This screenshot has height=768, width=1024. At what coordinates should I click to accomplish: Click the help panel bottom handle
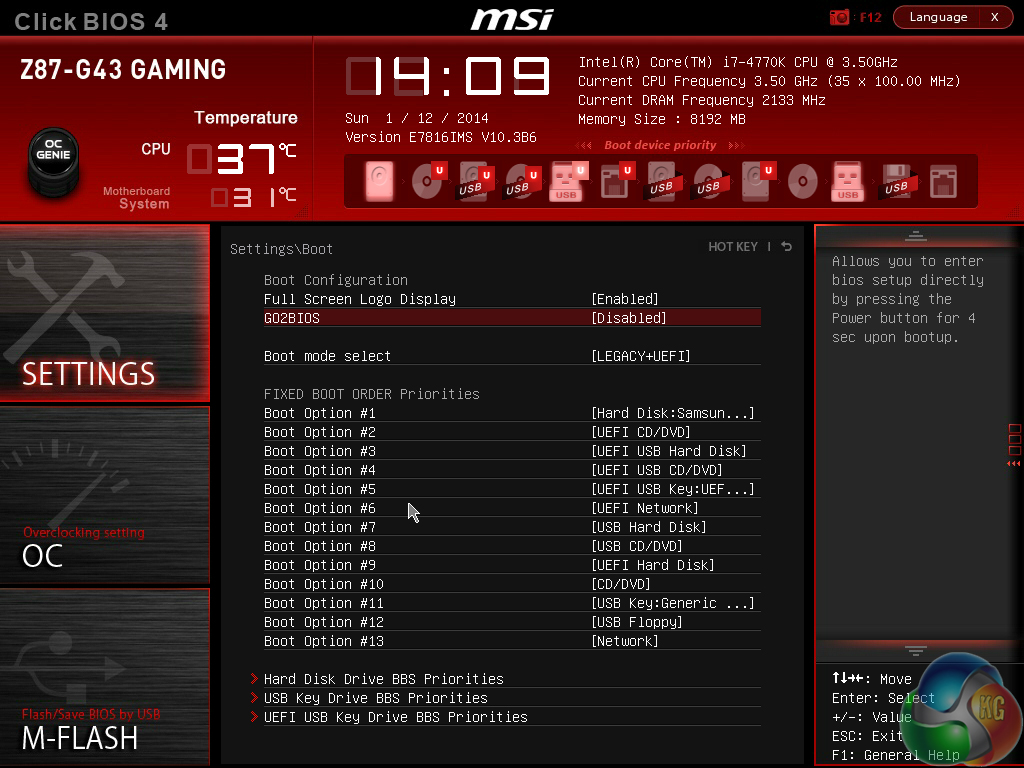(916, 650)
